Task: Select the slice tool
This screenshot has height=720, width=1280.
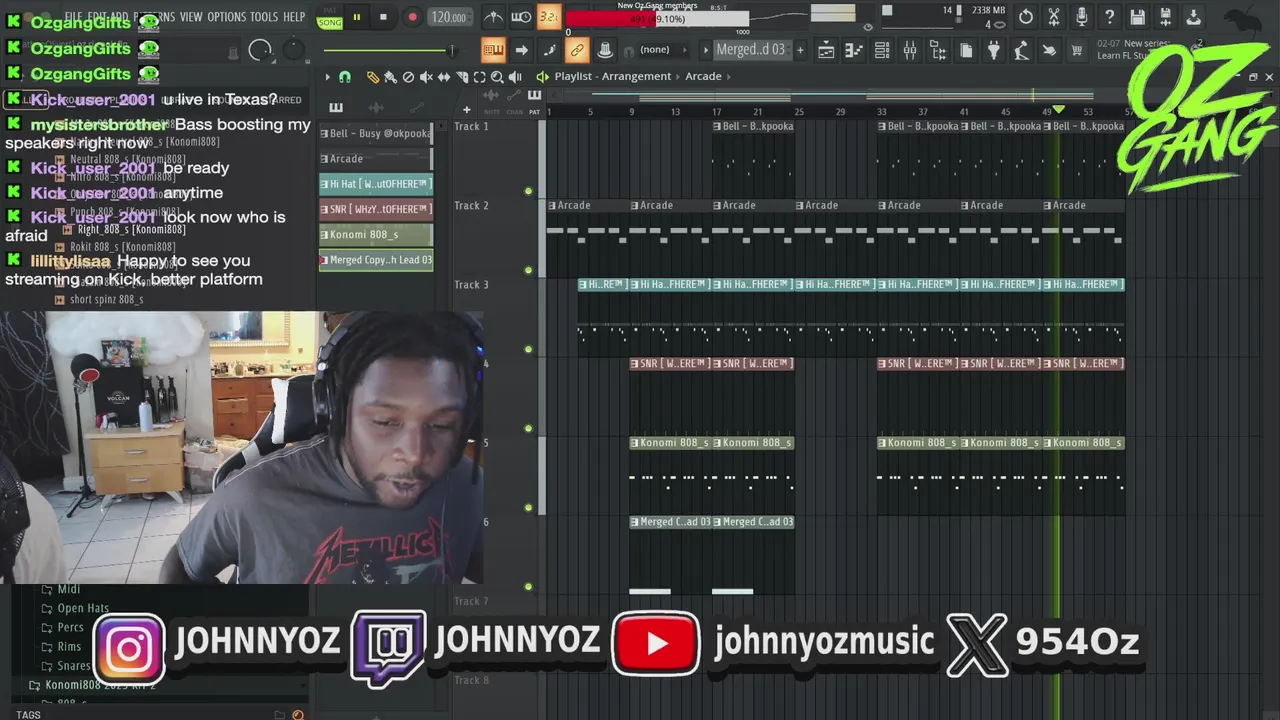Action: (x=462, y=77)
